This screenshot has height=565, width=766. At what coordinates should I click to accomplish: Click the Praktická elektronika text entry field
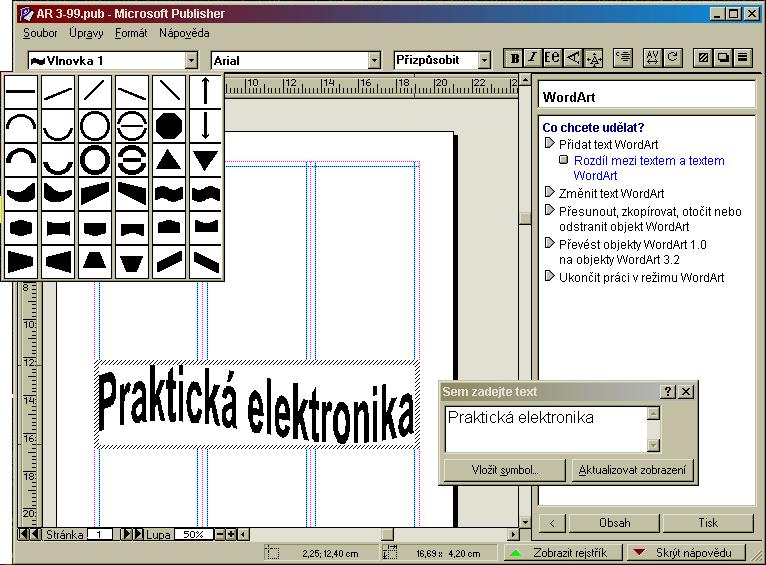click(546, 429)
